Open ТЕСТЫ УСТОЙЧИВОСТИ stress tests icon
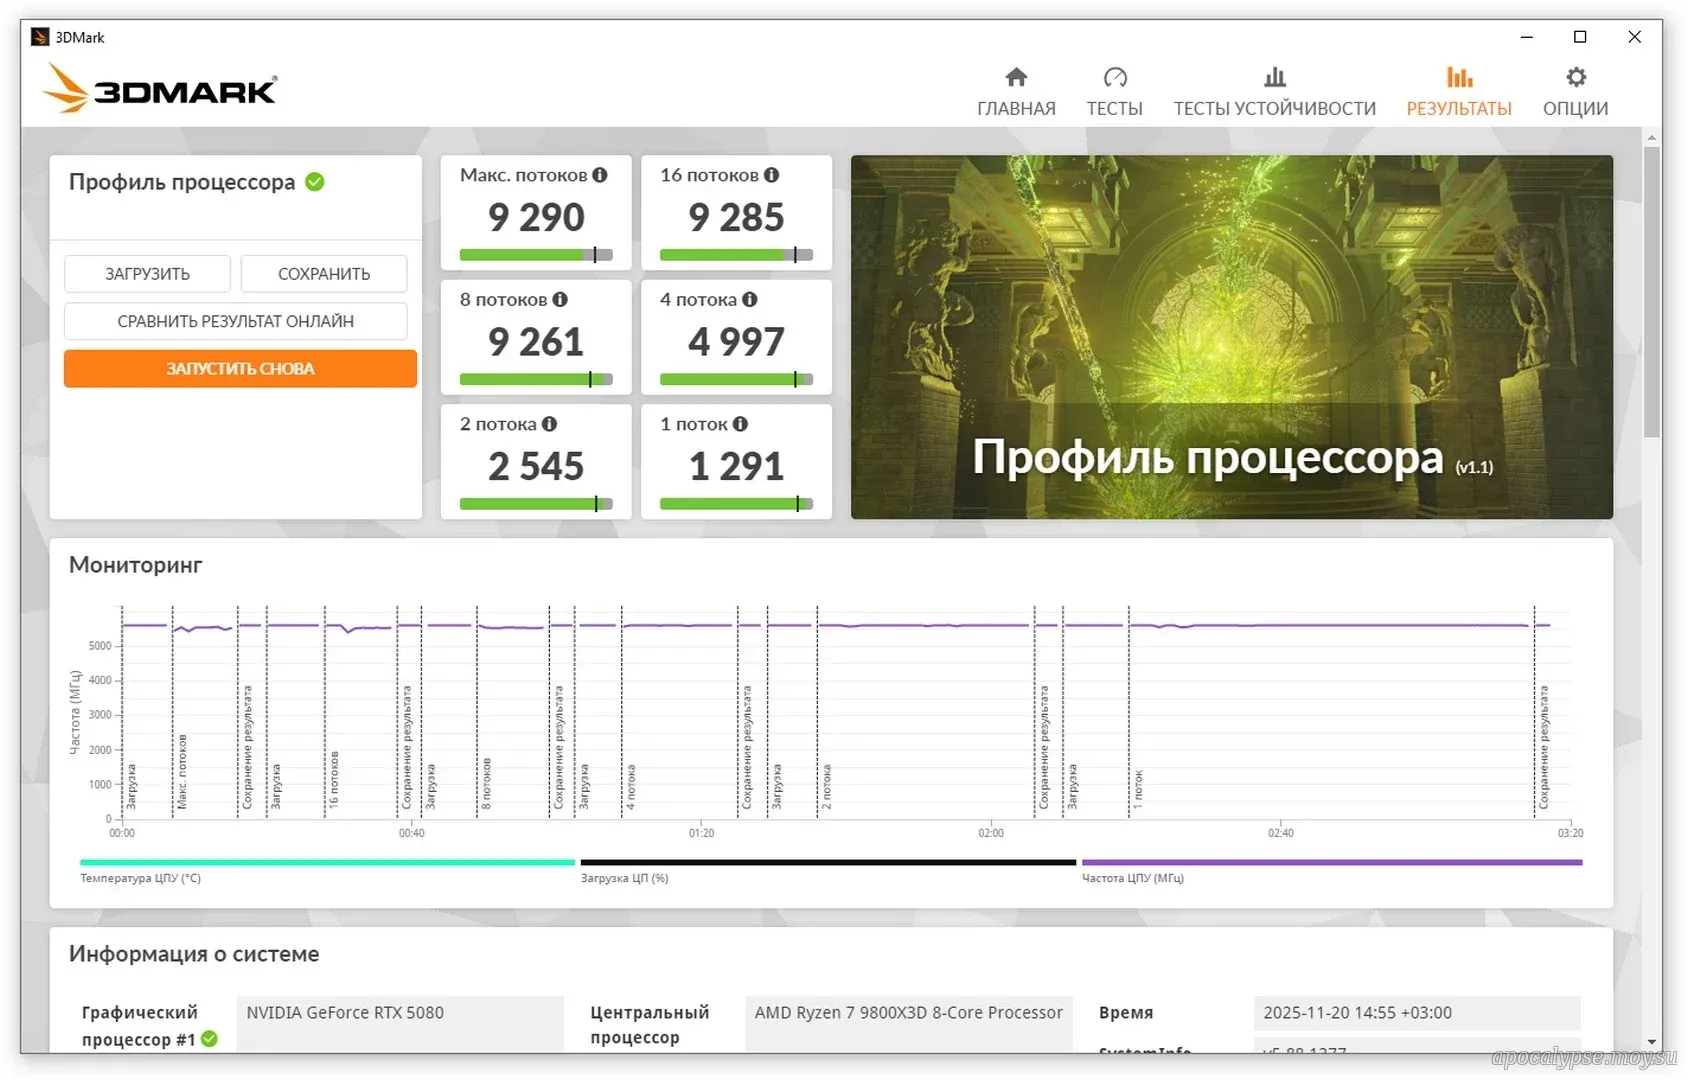Image resolution: width=1688 pixels, height=1080 pixels. point(1274,78)
